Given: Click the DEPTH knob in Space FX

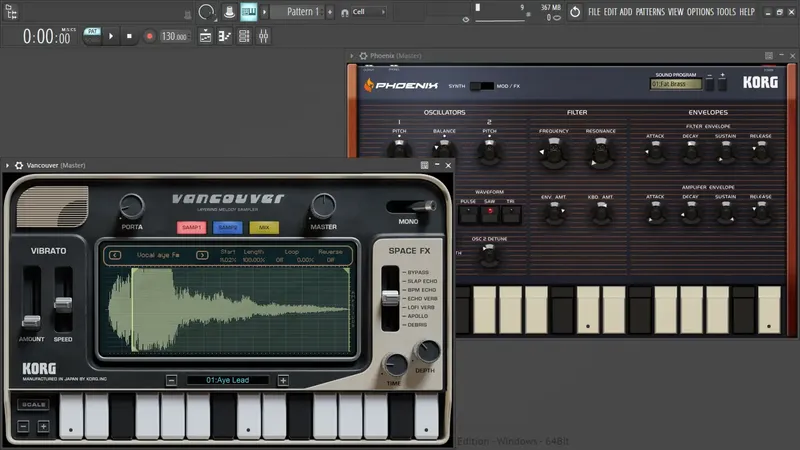Looking at the screenshot, I should pyautogui.click(x=427, y=352).
